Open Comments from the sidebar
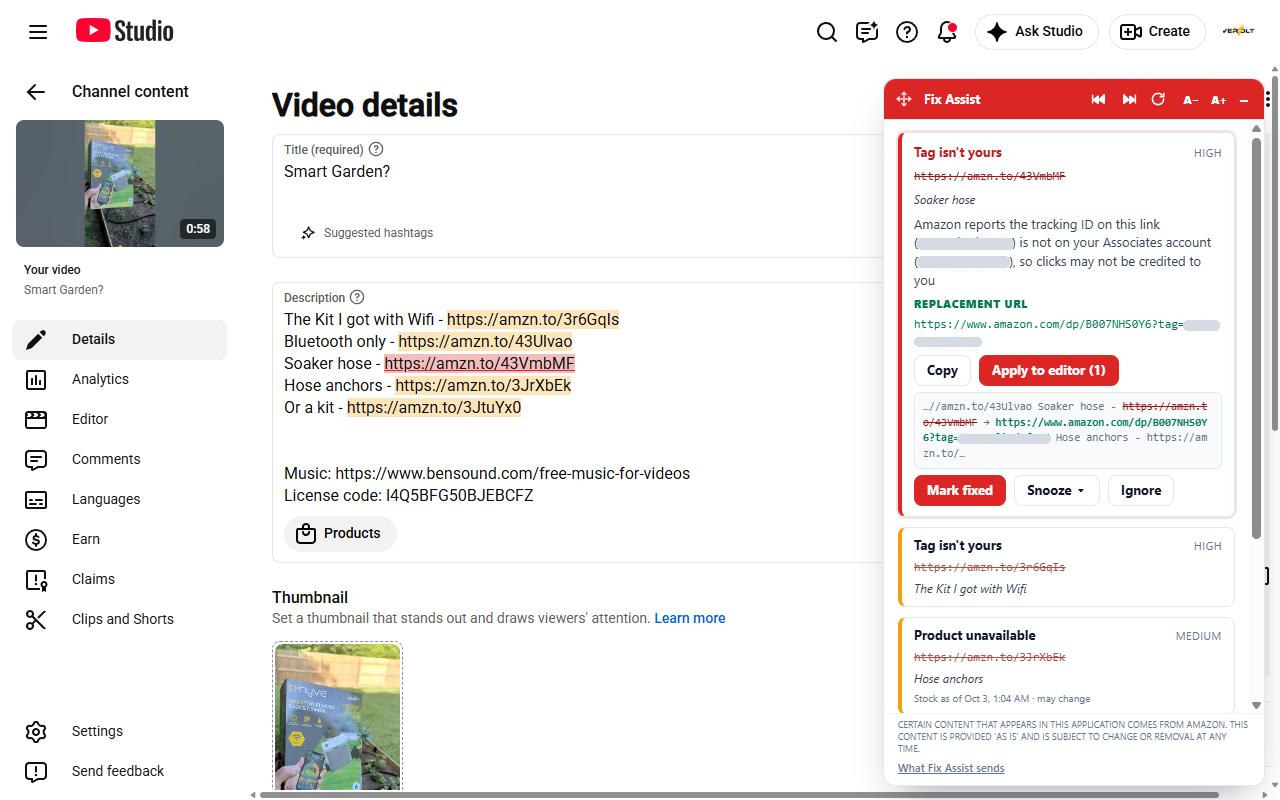Viewport: 1280px width, 800px height. 120,459
